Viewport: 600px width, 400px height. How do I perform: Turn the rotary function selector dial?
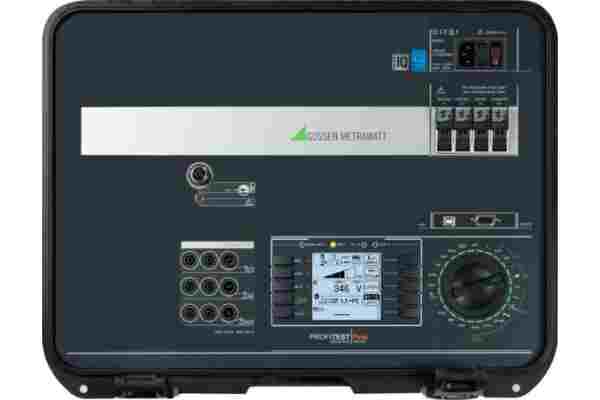(476, 286)
